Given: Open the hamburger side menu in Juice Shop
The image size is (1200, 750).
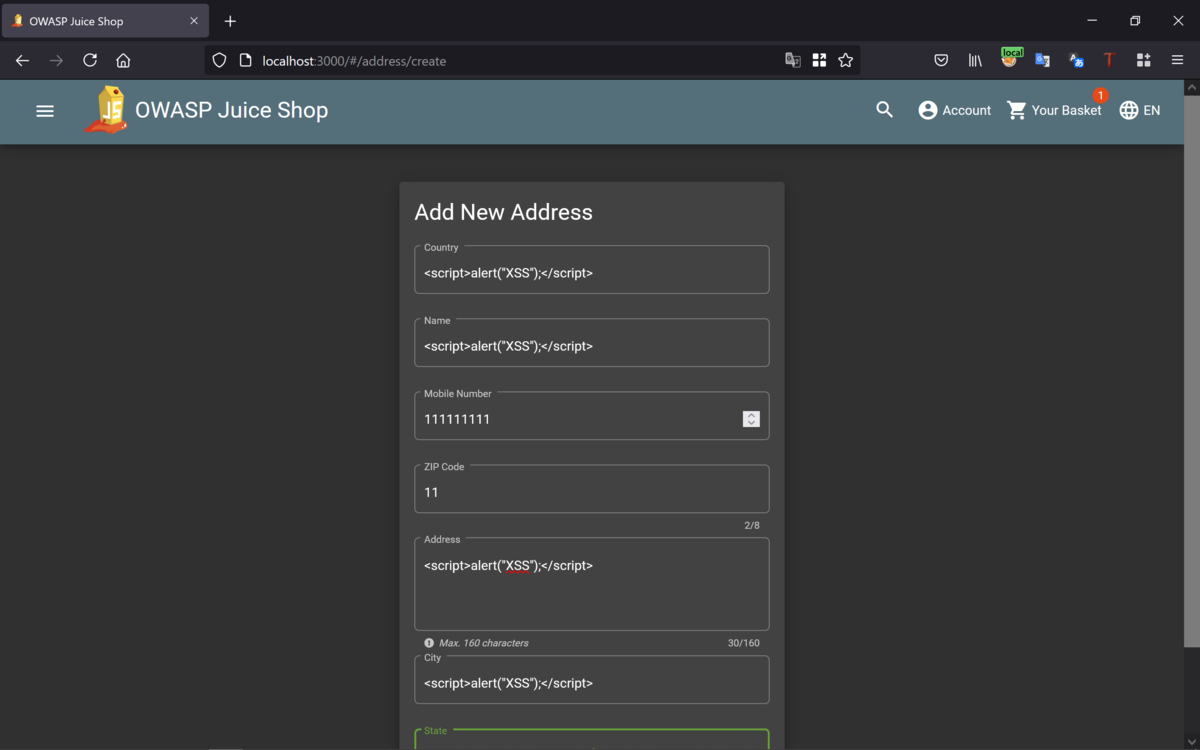Looking at the screenshot, I should point(45,111).
